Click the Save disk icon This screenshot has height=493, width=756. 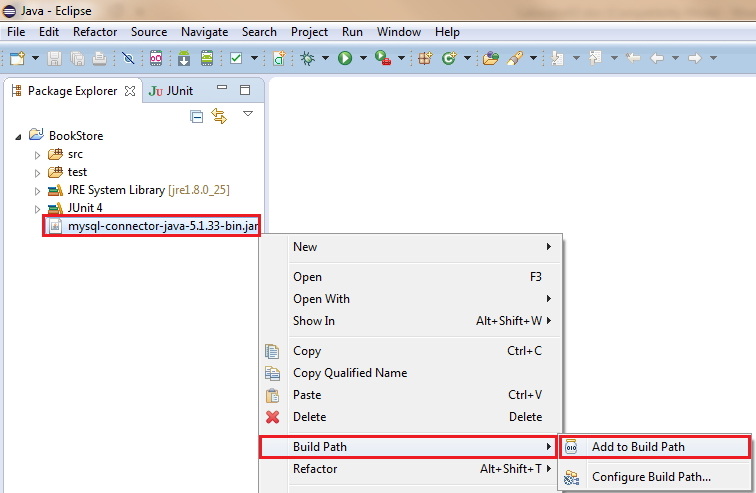point(54,58)
